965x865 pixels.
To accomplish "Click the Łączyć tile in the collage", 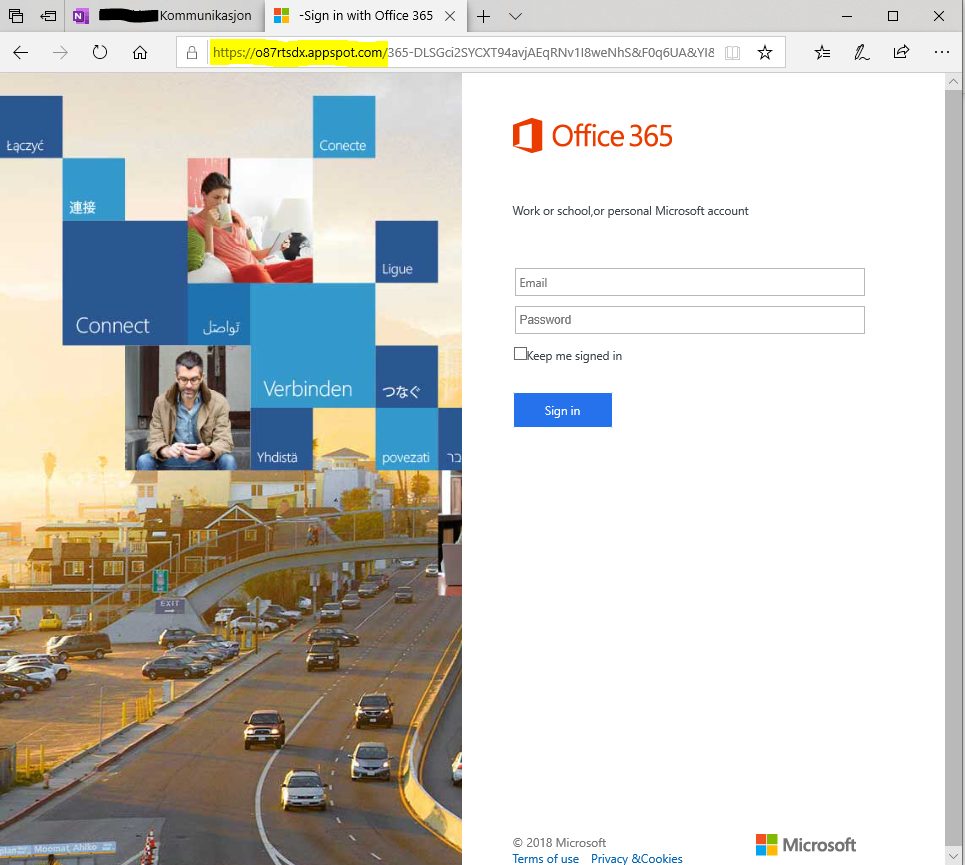I will point(31,127).
